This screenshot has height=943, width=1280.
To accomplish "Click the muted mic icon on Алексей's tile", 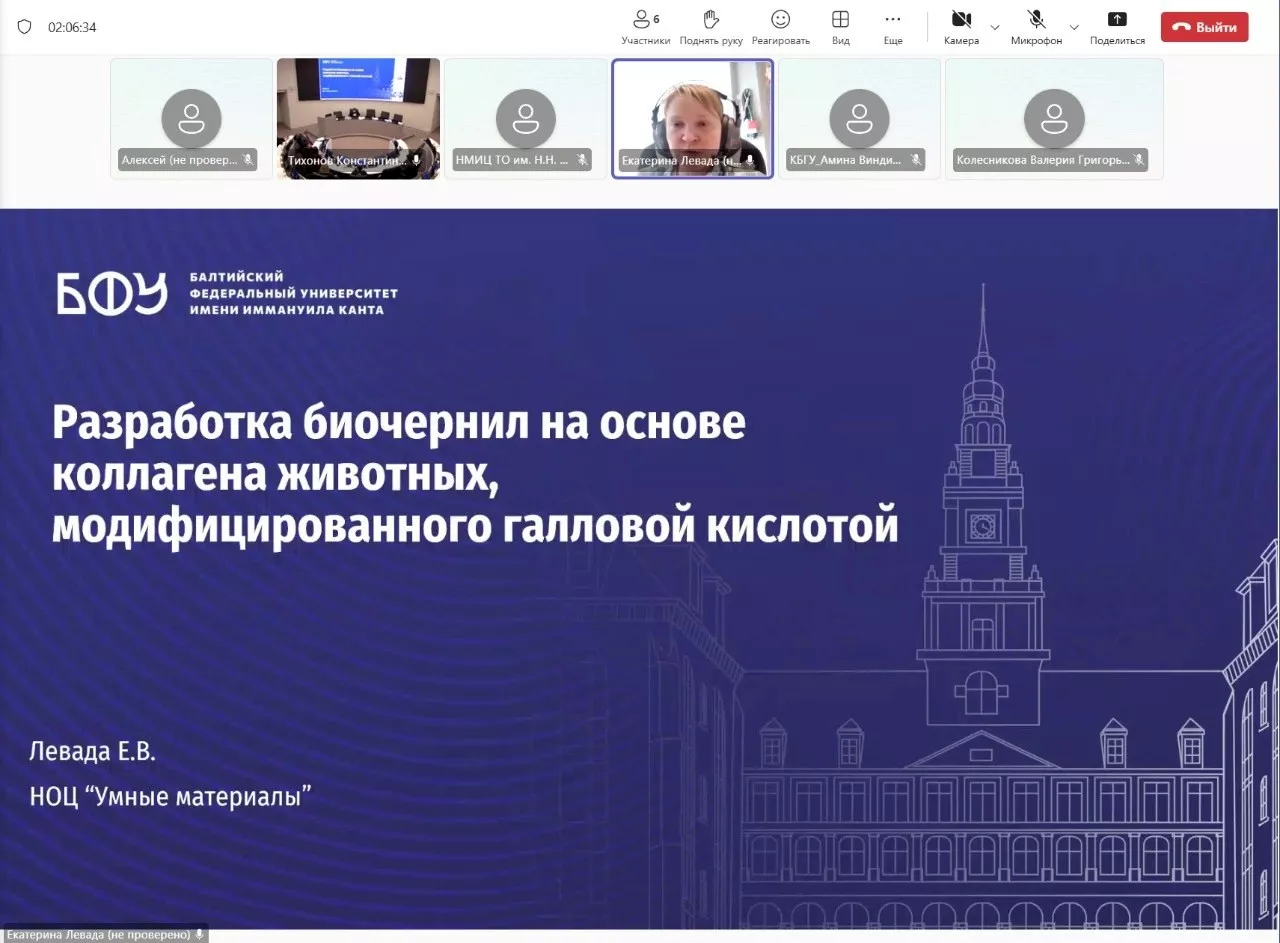I will coord(247,160).
